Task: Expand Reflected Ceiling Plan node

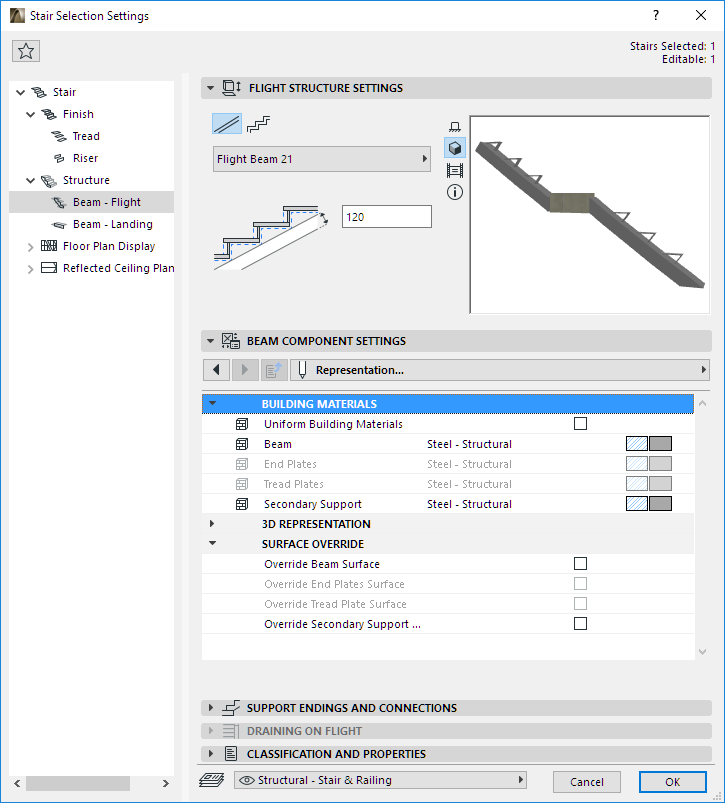Action: 31,269
